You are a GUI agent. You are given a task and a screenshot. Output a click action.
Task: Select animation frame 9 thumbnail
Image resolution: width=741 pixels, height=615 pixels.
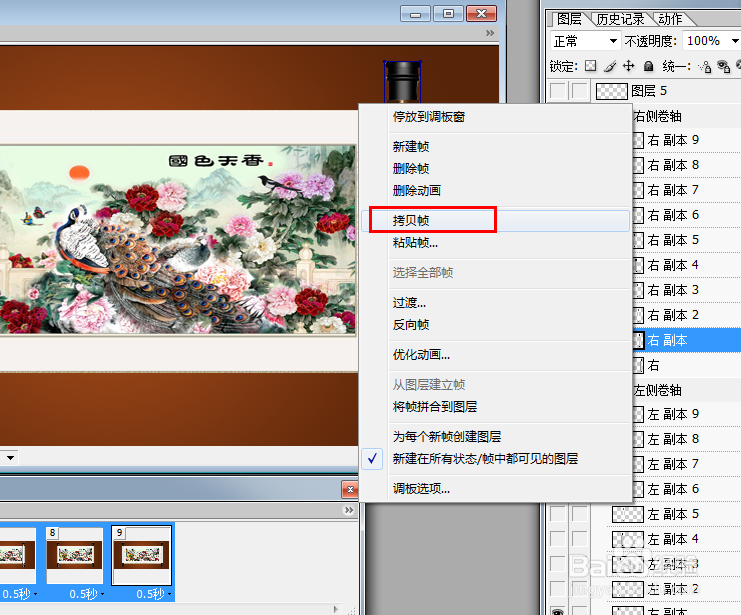point(142,555)
